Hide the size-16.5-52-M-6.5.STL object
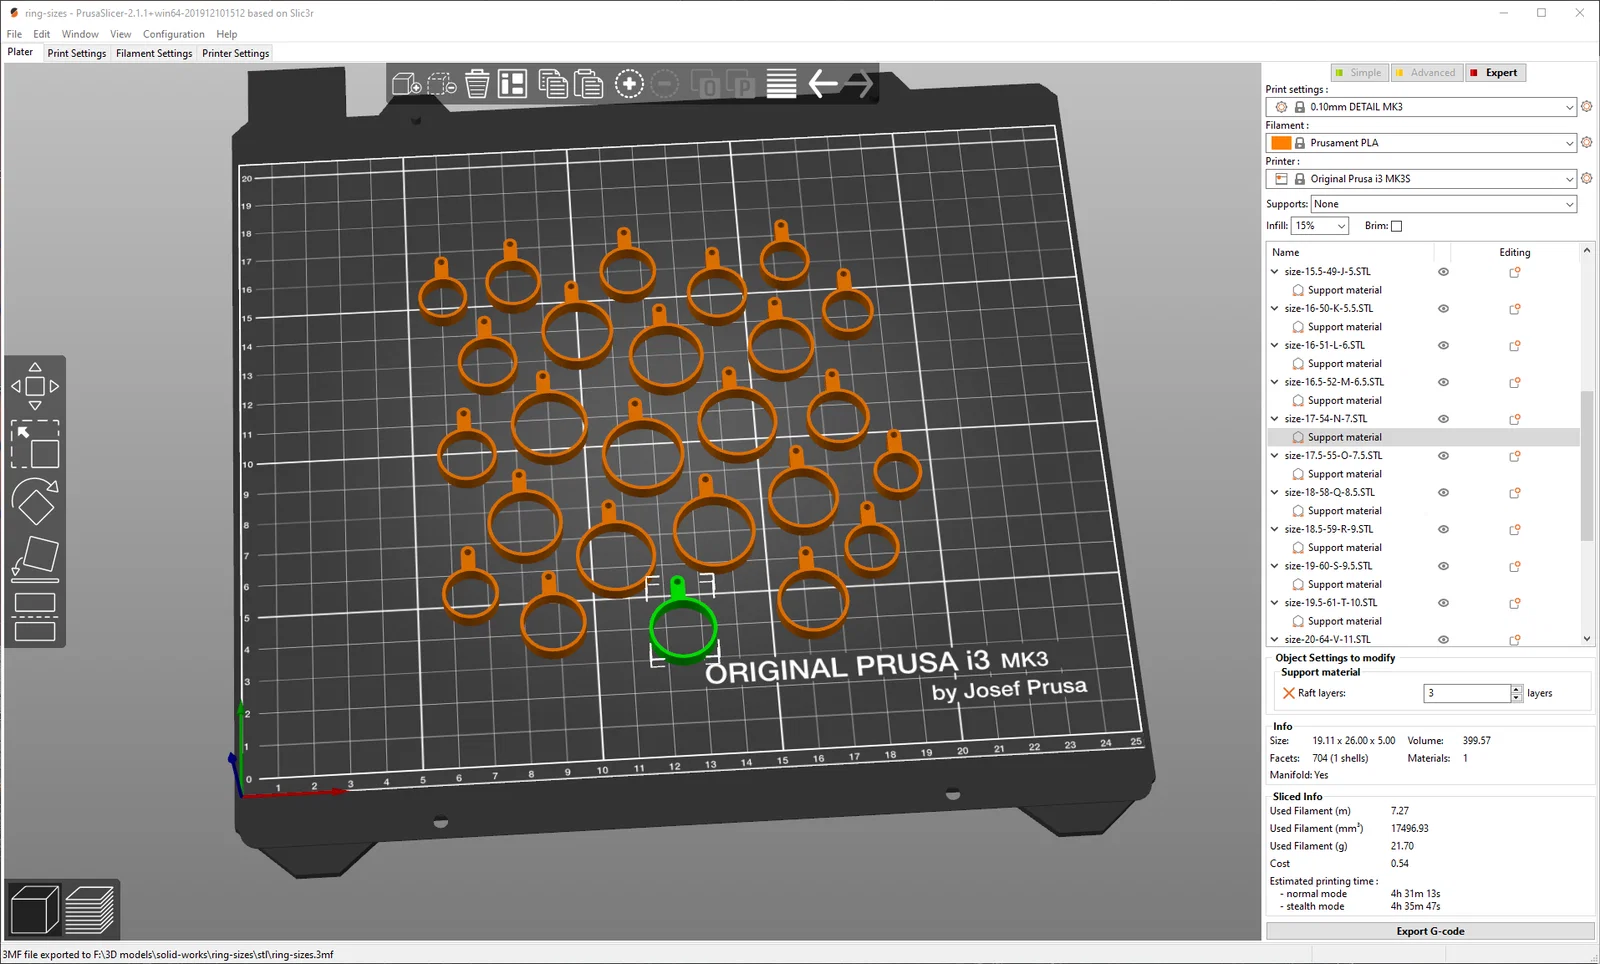Image resolution: width=1600 pixels, height=964 pixels. (1443, 382)
